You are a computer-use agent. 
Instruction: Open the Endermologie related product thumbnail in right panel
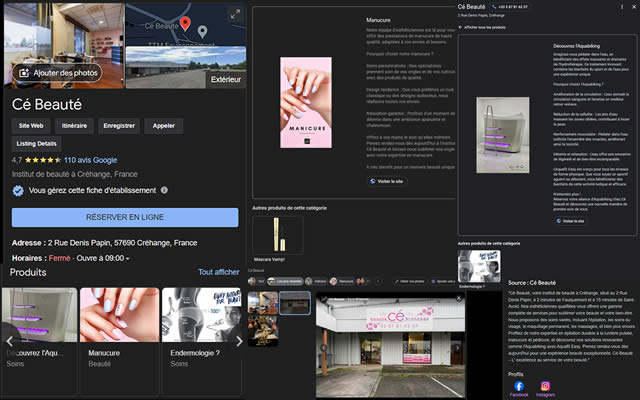point(479,266)
